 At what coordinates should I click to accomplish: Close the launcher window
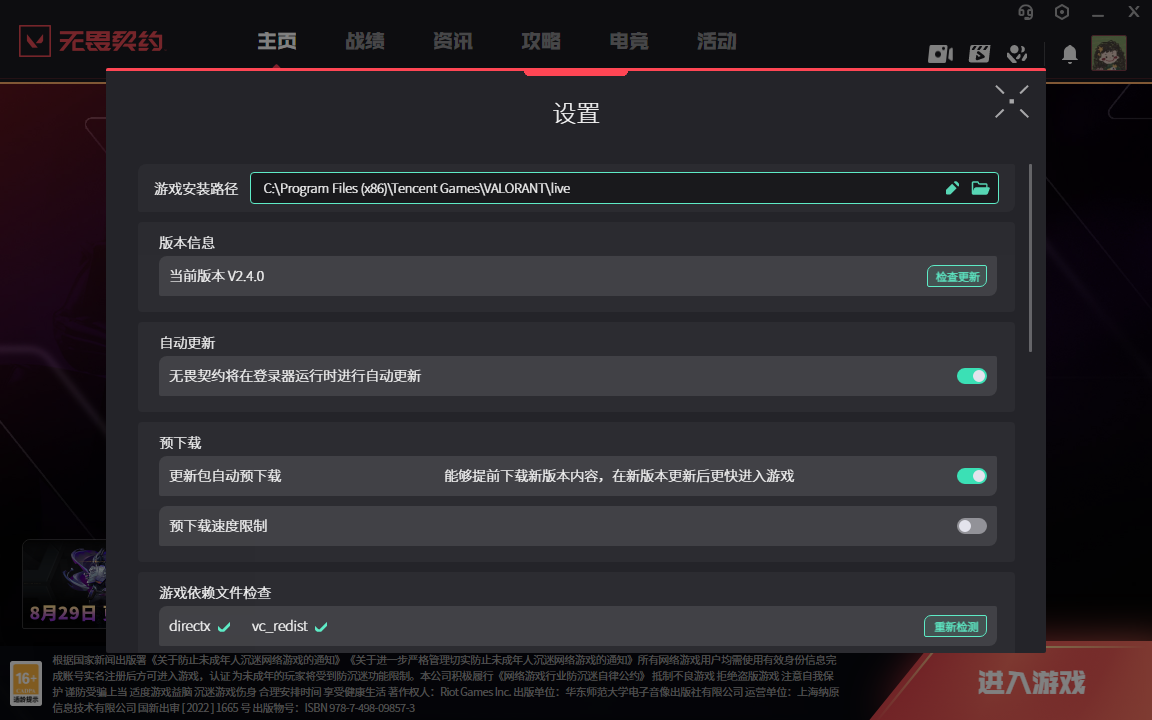click(1134, 12)
